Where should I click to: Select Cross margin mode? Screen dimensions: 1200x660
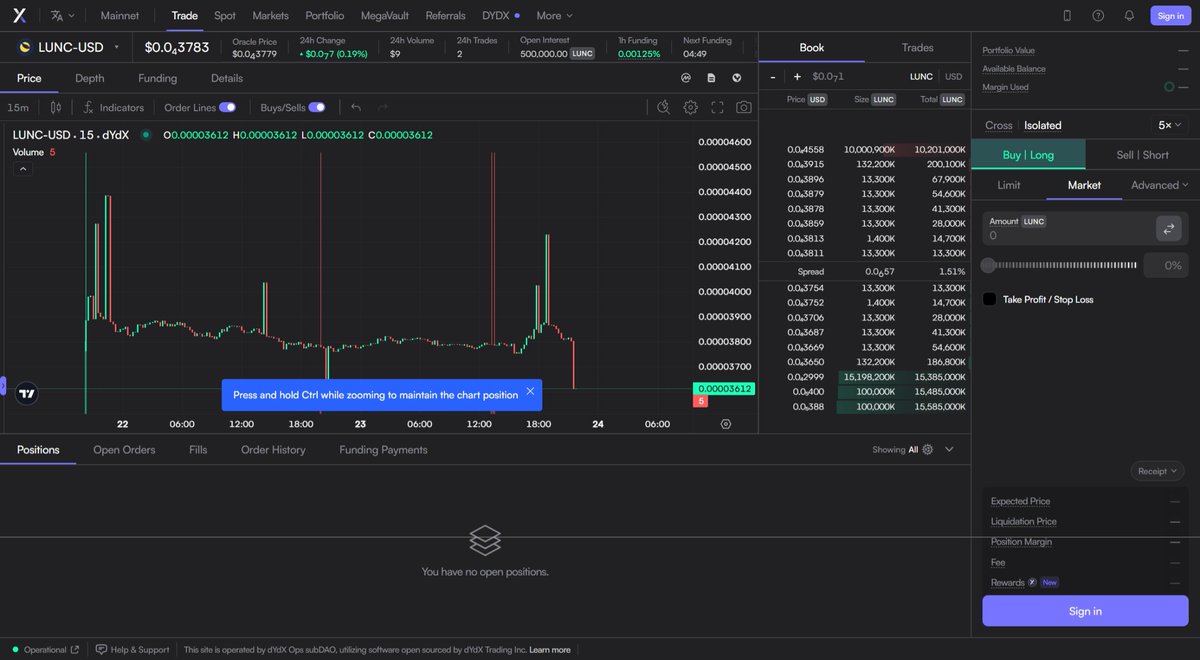click(999, 125)
